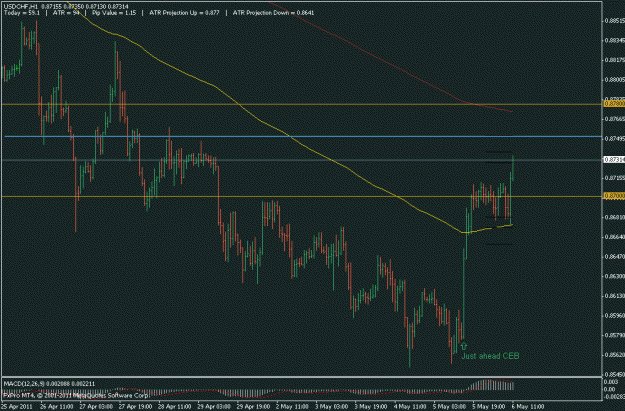Click the '25 Apr 2011' date label
Image resolution: width=625 pixels, height=411 pixels.
click(17, 407)
